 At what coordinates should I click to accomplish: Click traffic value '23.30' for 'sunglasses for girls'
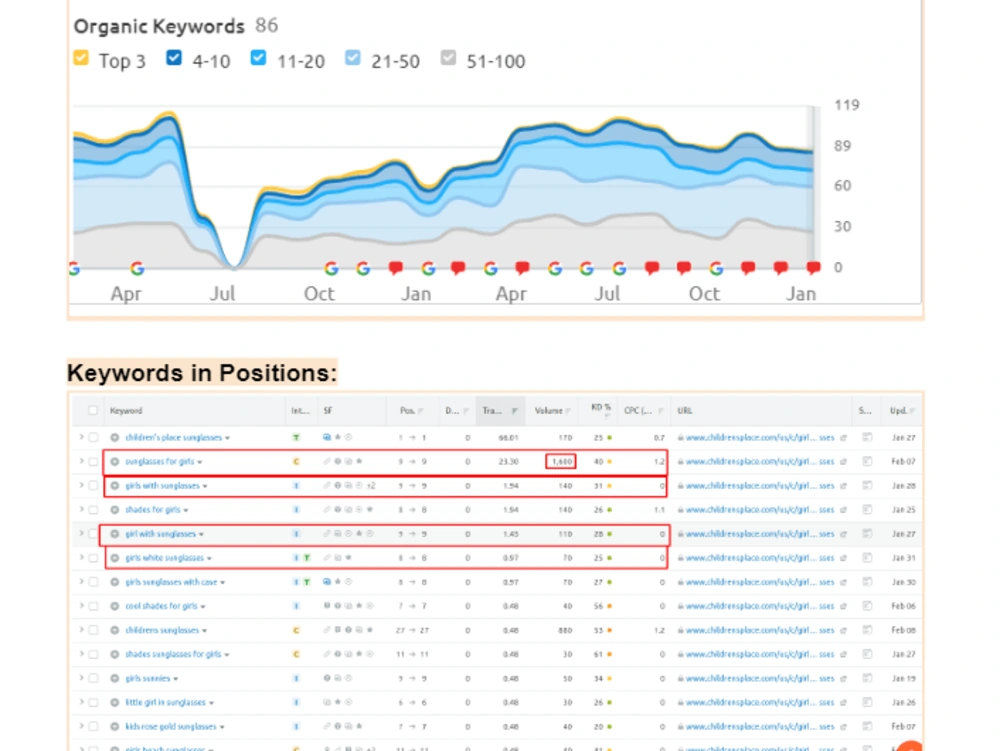(508, 462)
